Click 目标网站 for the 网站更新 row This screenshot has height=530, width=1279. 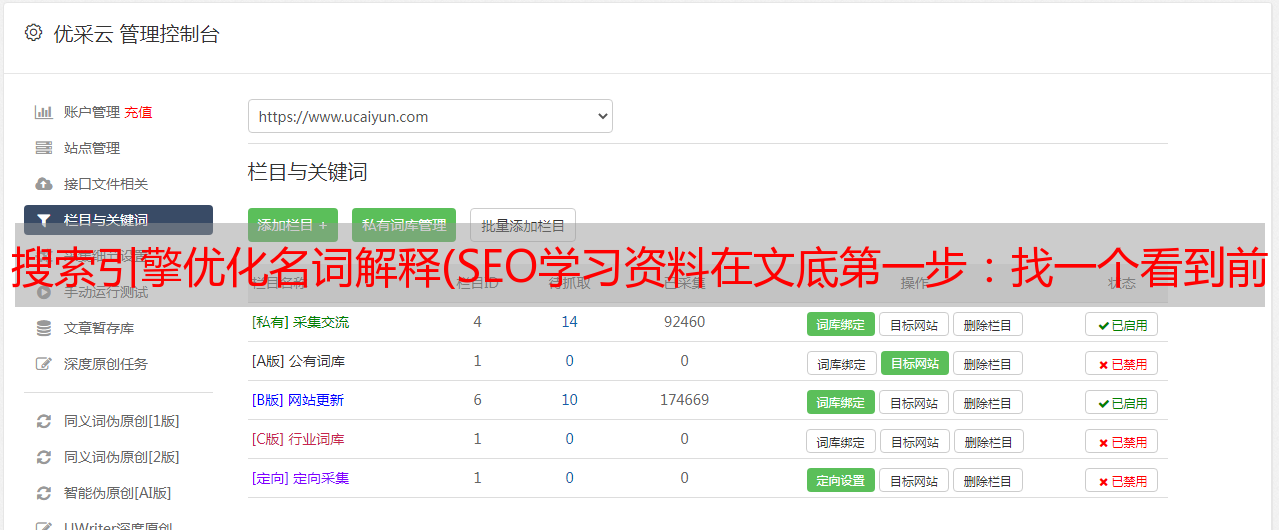(x=914, y=402)
